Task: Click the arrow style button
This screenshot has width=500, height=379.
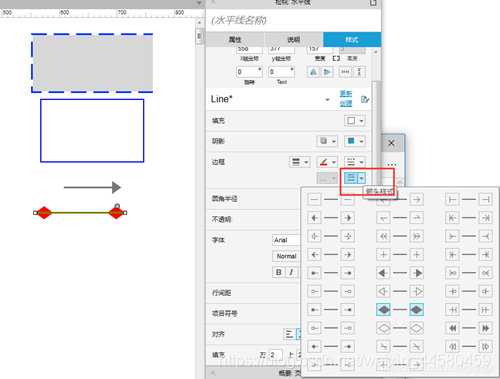Action: point(351,178)
